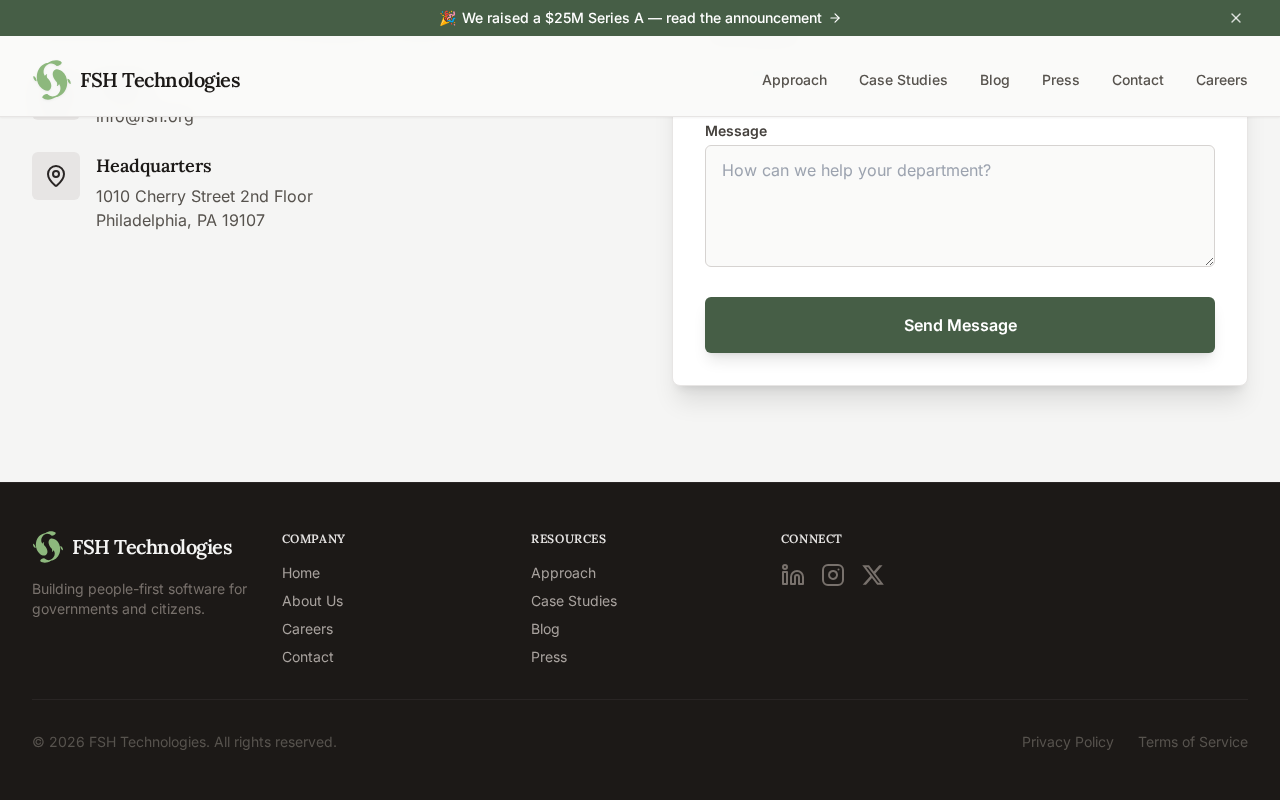Screen dimensions: 1280x800
Task: Click the FSH Technologies logo in header
Action: tap(136, 80)
